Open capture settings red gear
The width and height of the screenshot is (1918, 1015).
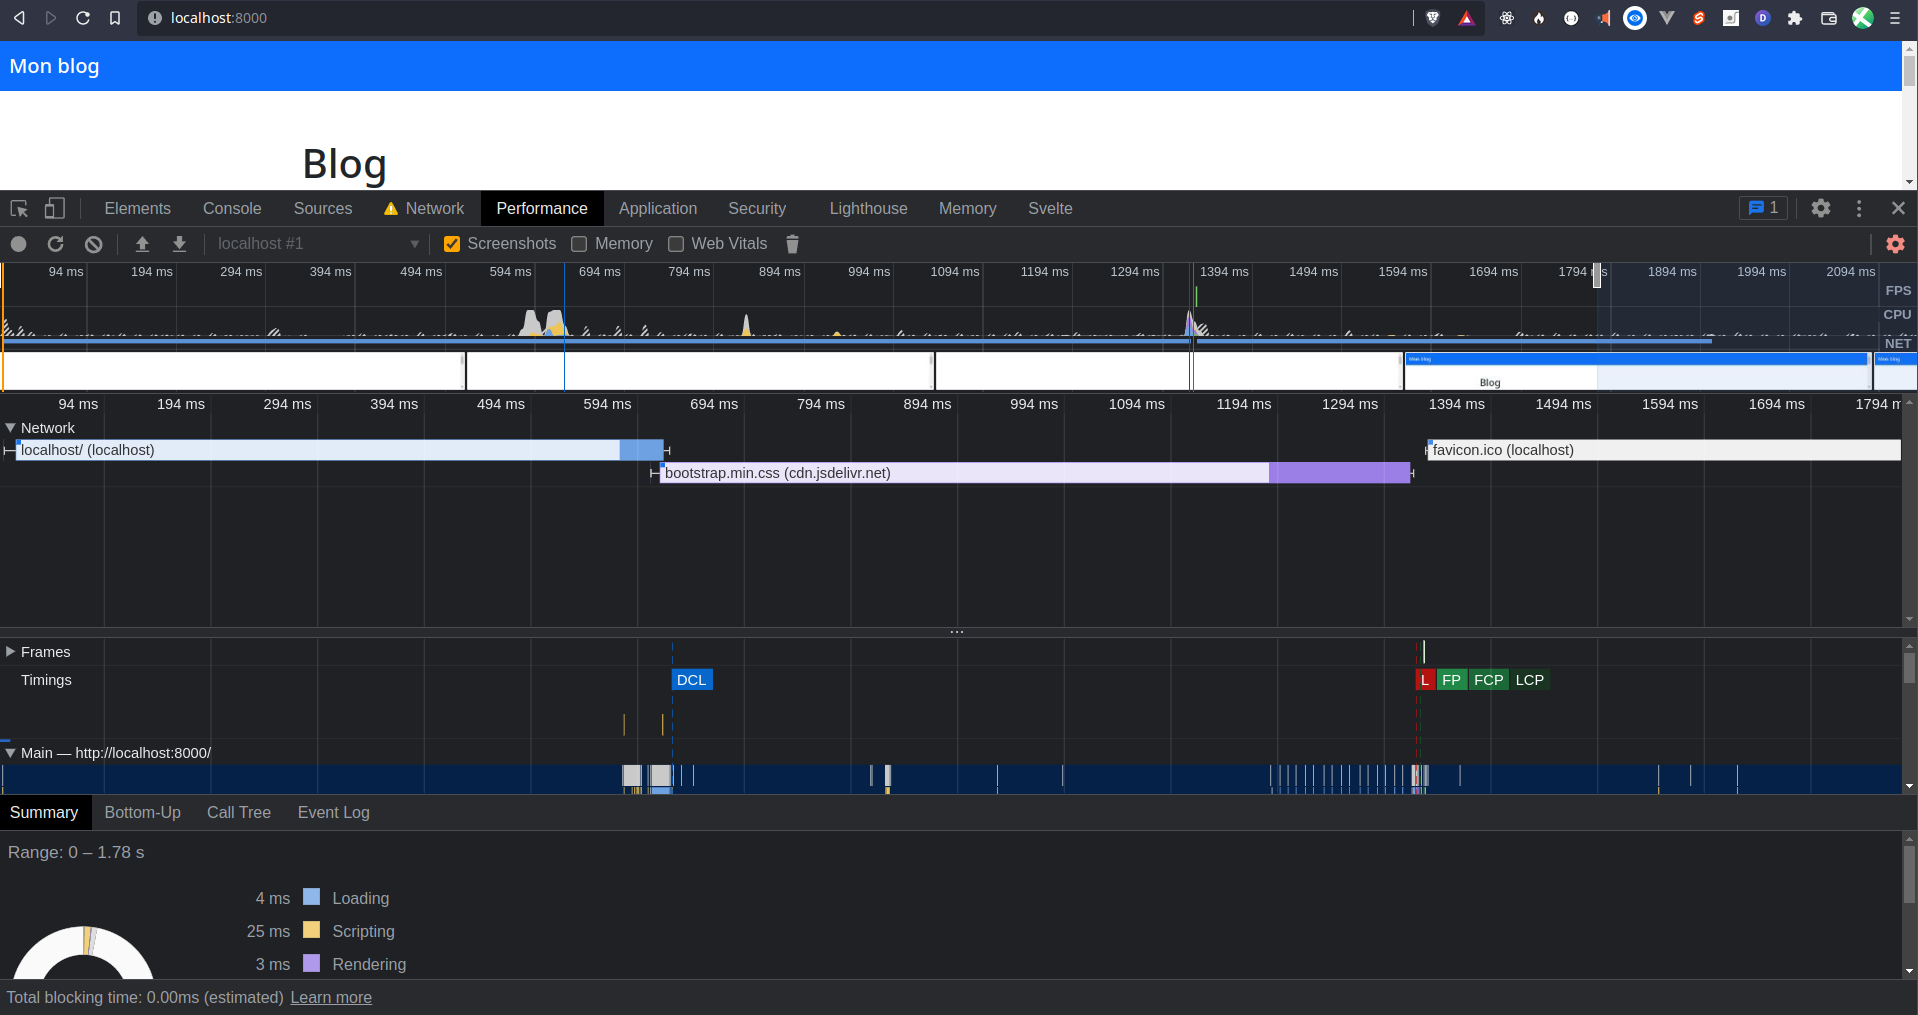[1895, 244]
